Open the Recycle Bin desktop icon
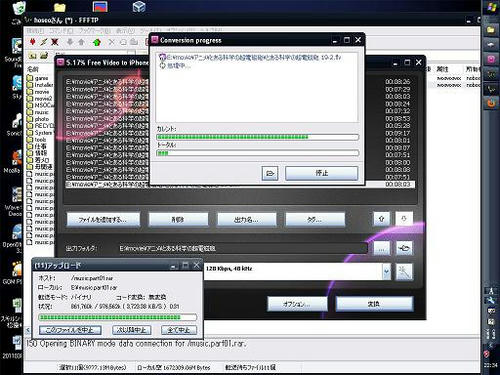The height and width of the screenshot is (375, 500). [x=19, y=7]
